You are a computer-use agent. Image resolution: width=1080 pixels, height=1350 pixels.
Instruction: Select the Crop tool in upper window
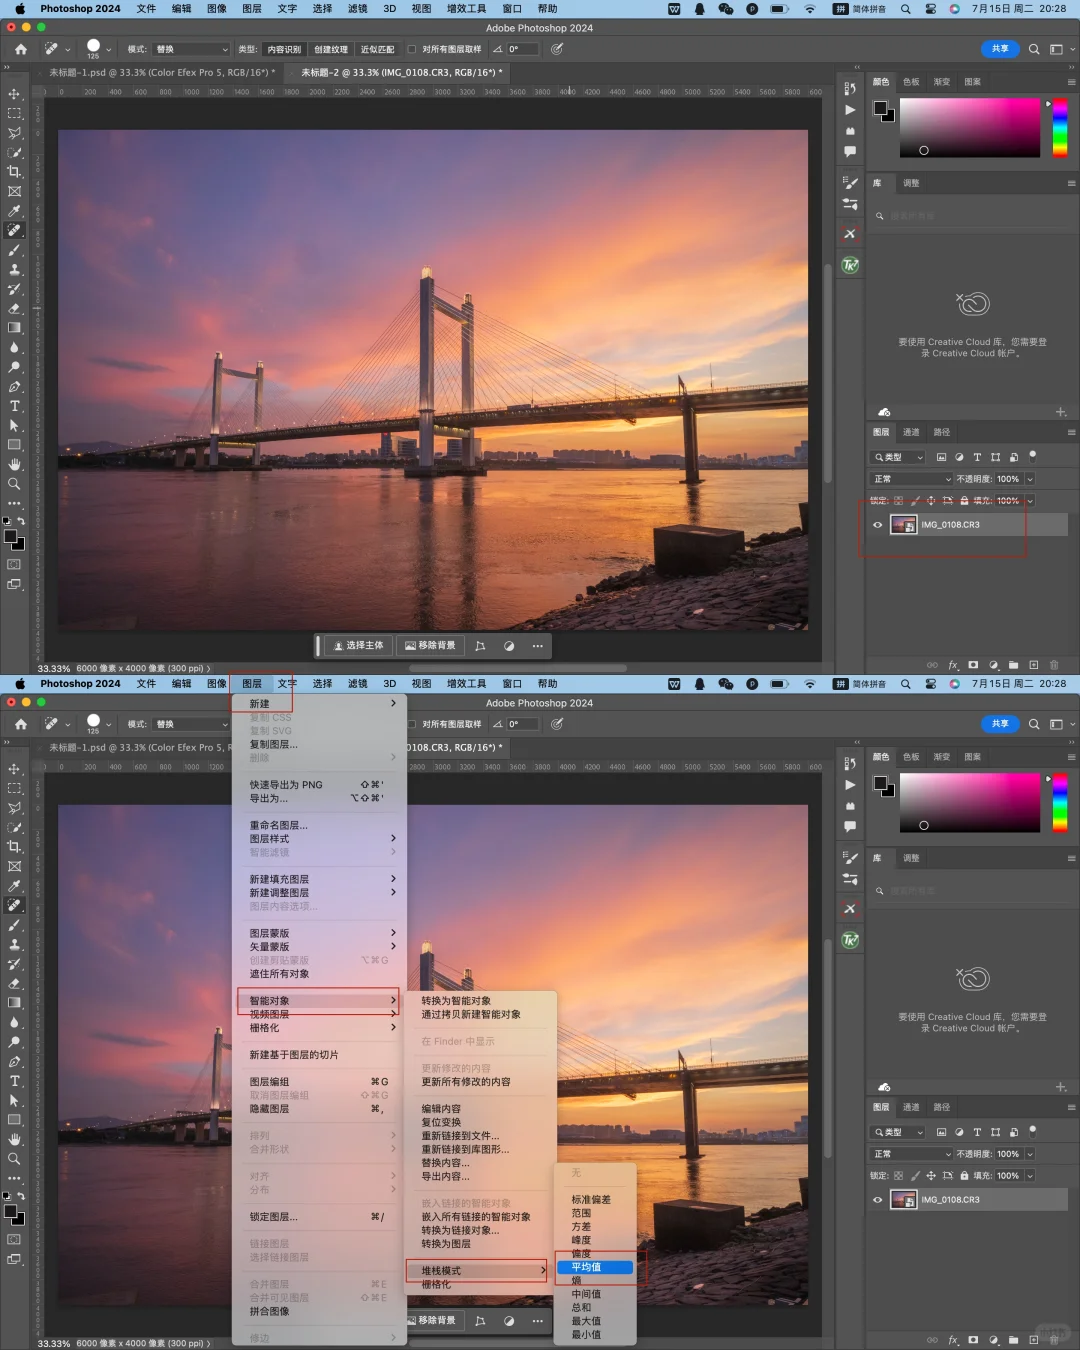(14, 172)
